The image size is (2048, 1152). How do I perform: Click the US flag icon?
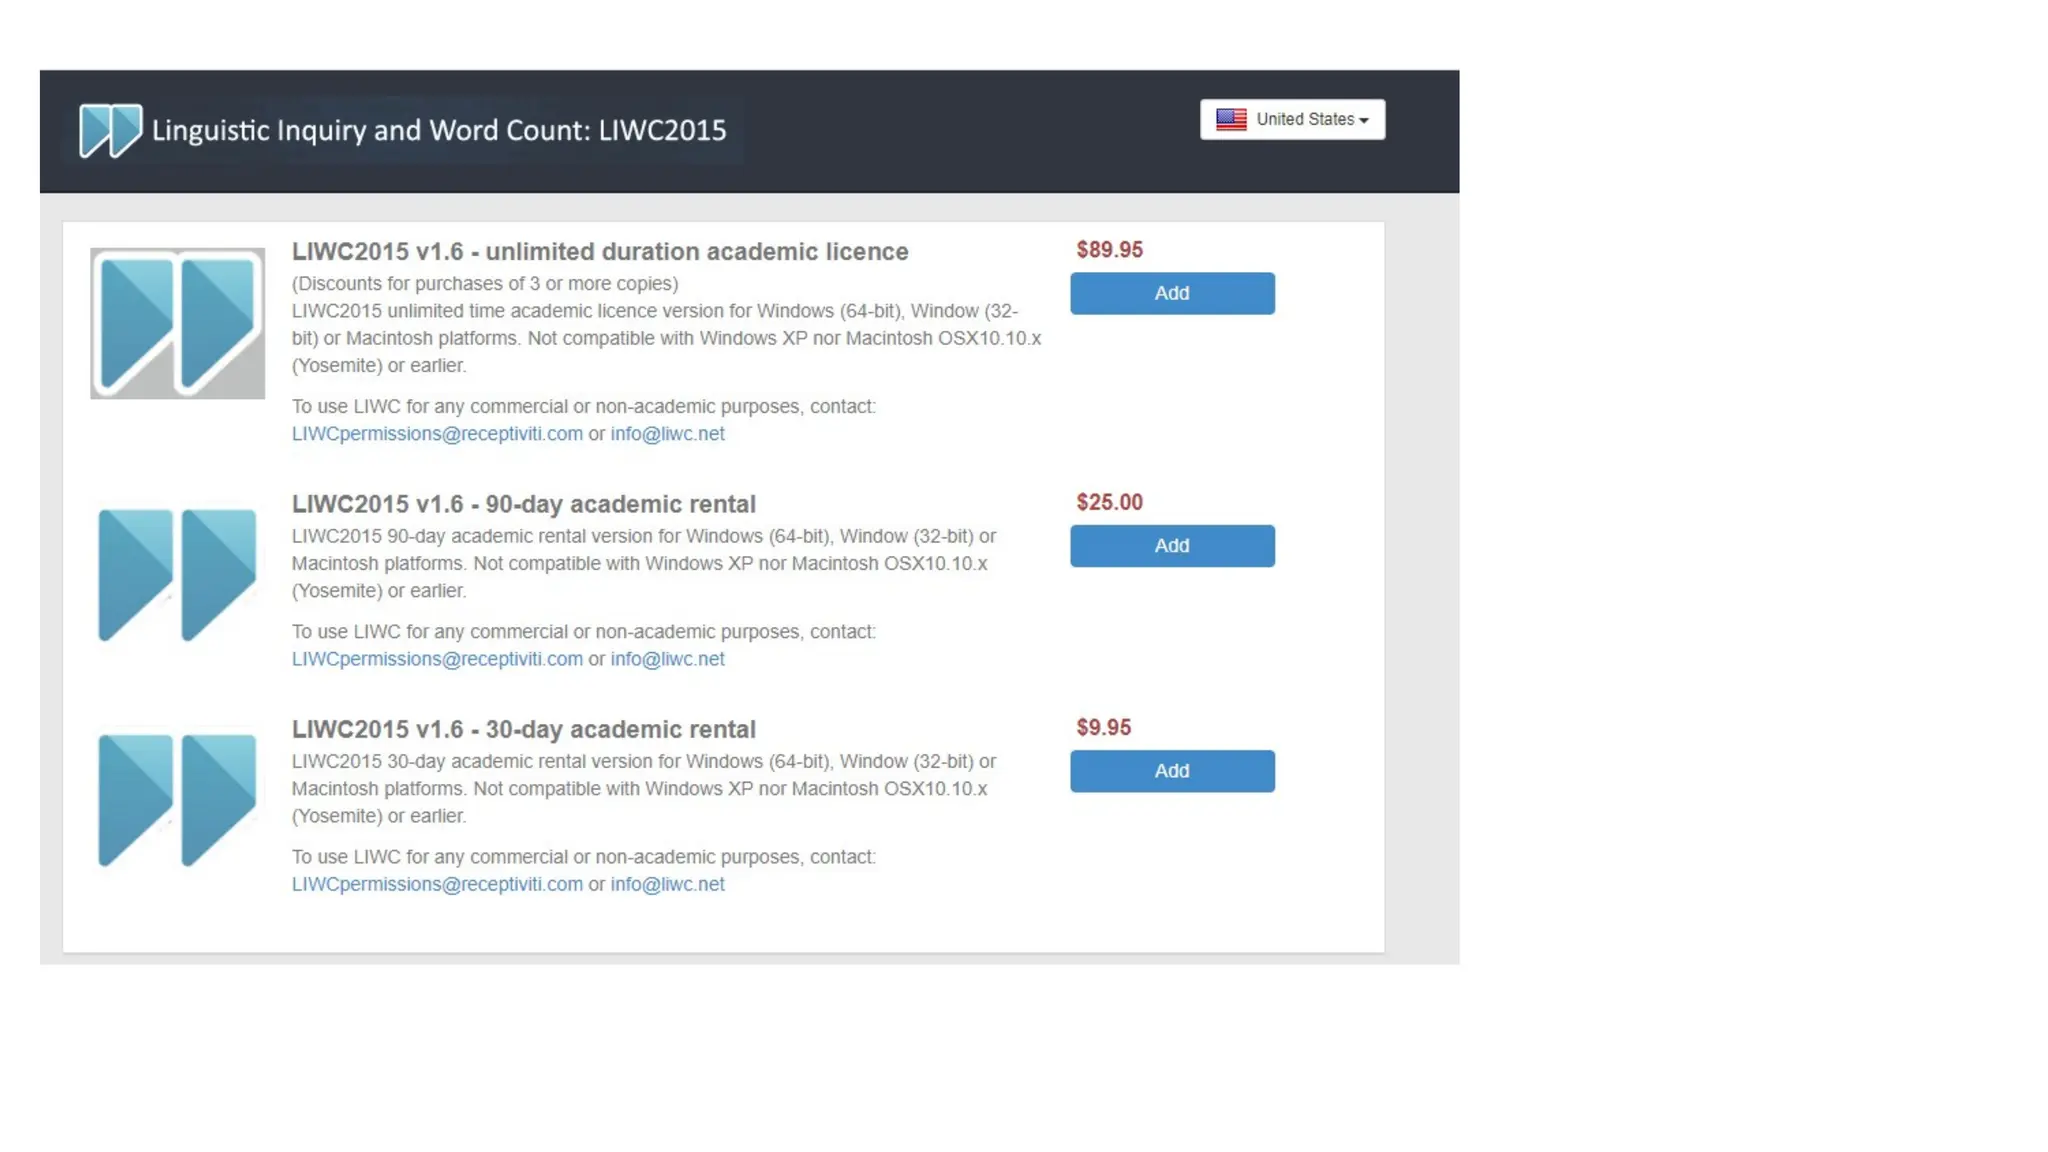point(1231,119)
